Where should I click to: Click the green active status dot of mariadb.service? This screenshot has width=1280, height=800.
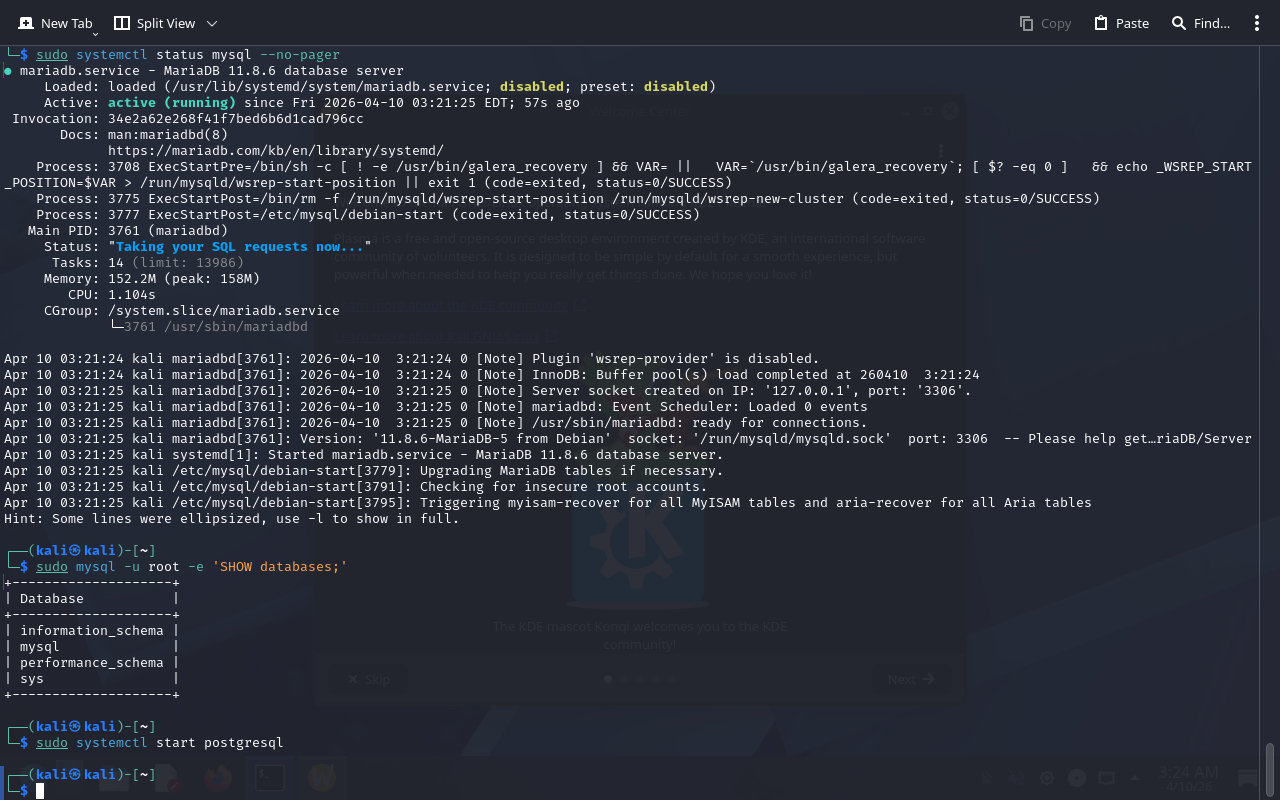pos(8,72)
